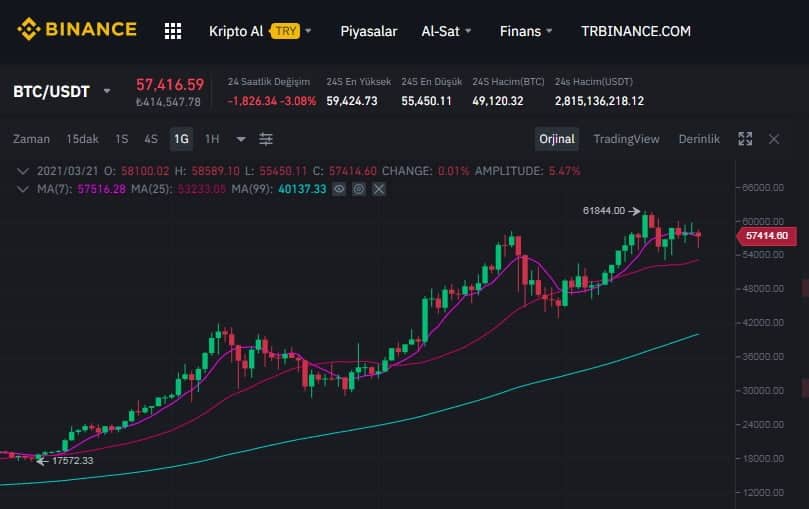Open moving average settings icon
This screenshot has height=509, width=809.
[x=359, y=188]
